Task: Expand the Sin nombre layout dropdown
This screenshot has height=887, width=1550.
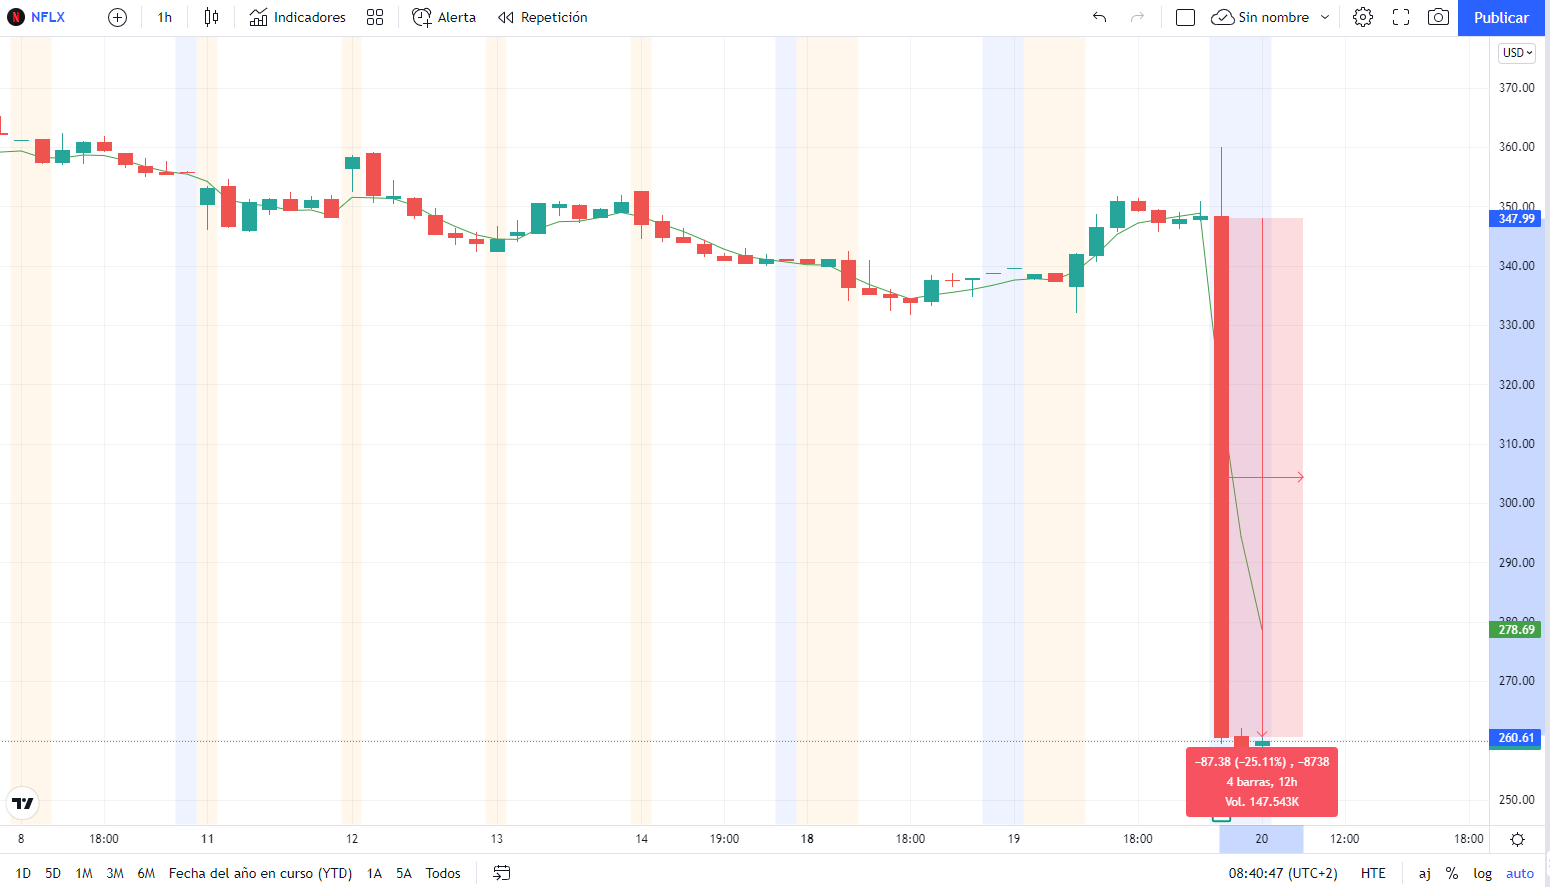Action: 1325,18
